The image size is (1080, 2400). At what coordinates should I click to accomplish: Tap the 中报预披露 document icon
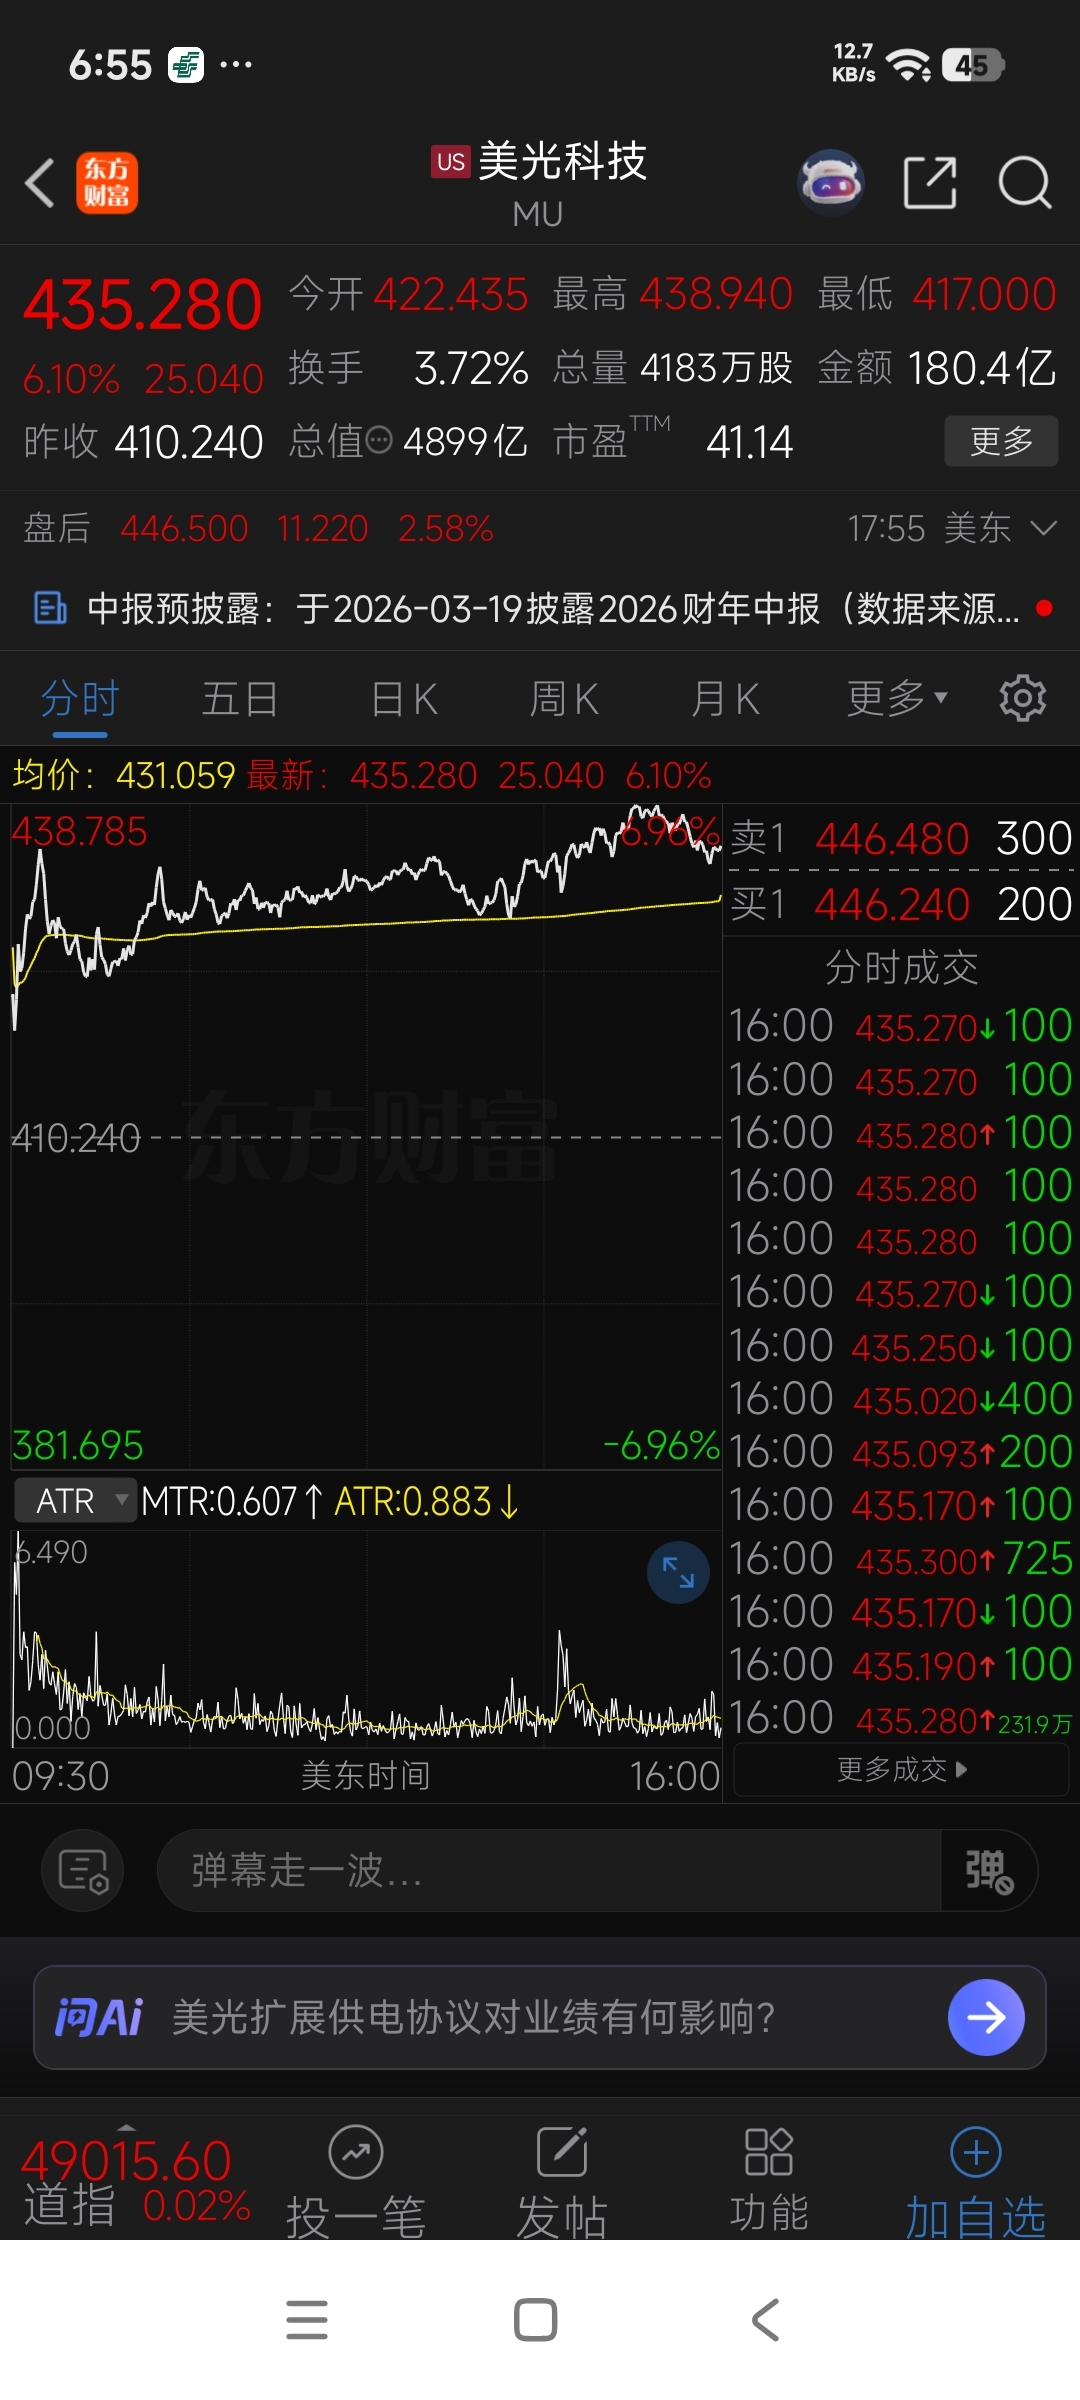coord(50,608)
